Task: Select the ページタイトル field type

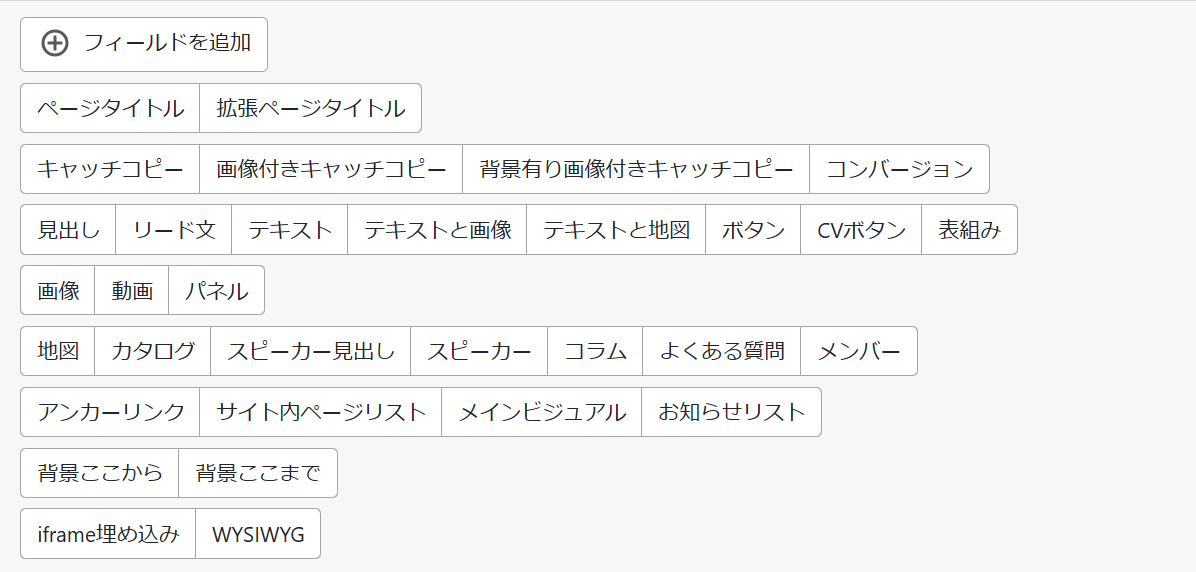Action: (110, 108)
